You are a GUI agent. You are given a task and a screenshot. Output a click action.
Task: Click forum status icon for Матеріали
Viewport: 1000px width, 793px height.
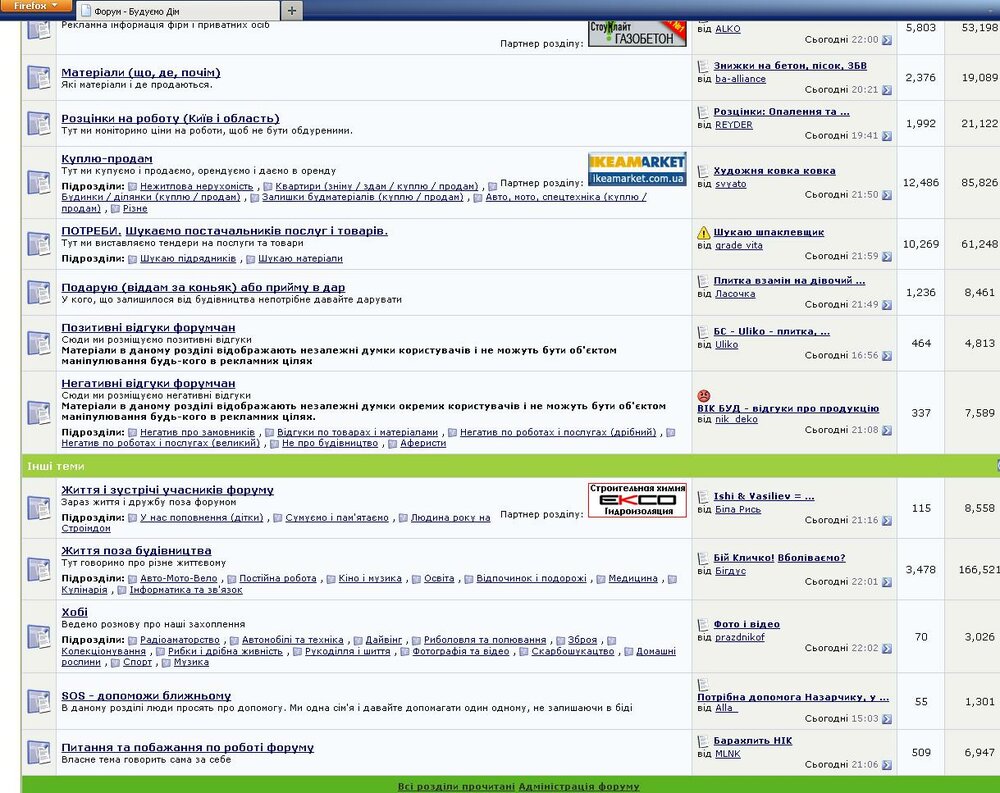pos(39,77)
